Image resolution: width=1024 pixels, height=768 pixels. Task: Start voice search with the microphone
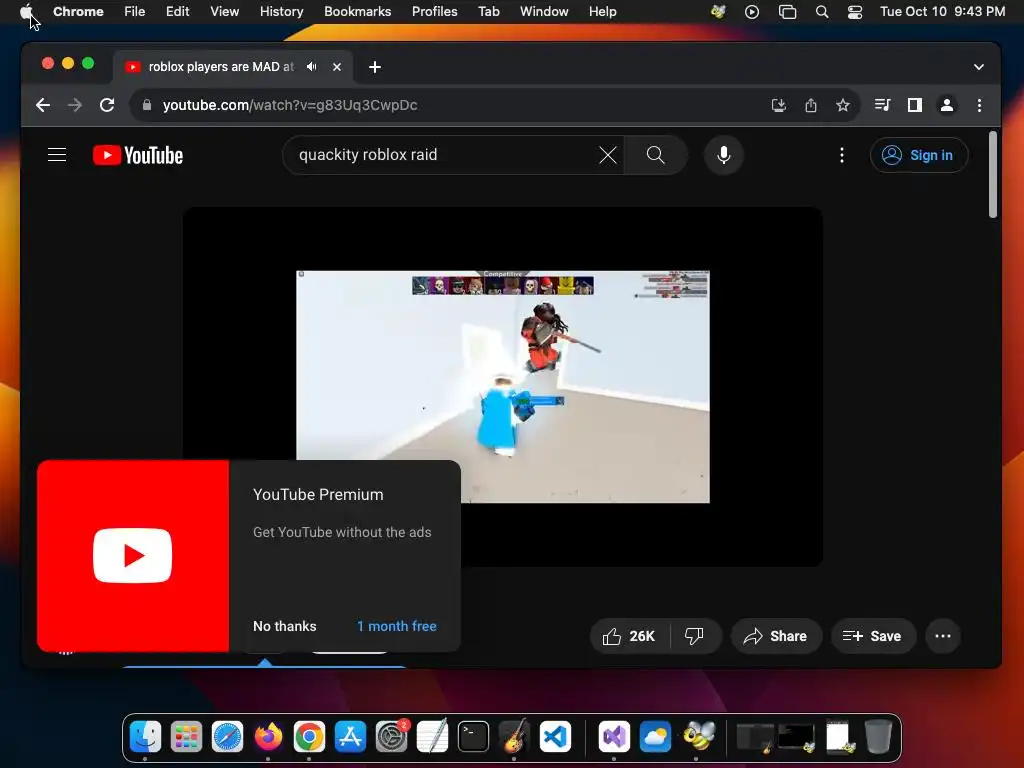pyautogui.click(x=724, y=155)
